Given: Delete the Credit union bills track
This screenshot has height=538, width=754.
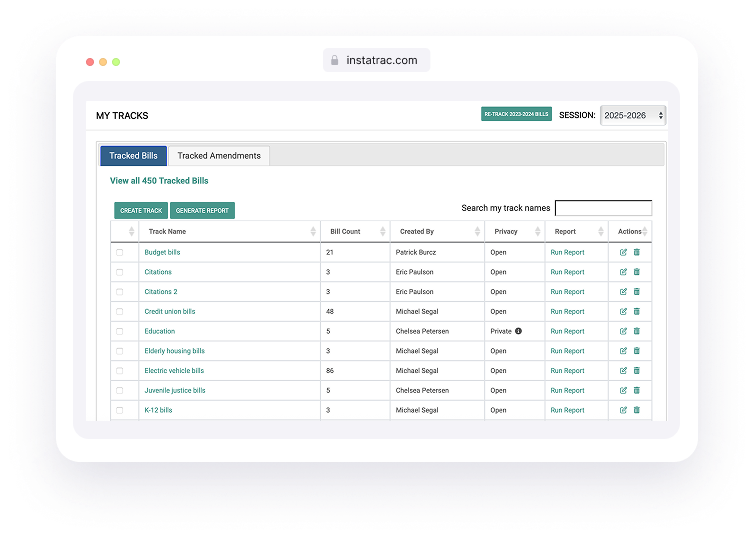Looking at the screenshot, I should 637,312.
